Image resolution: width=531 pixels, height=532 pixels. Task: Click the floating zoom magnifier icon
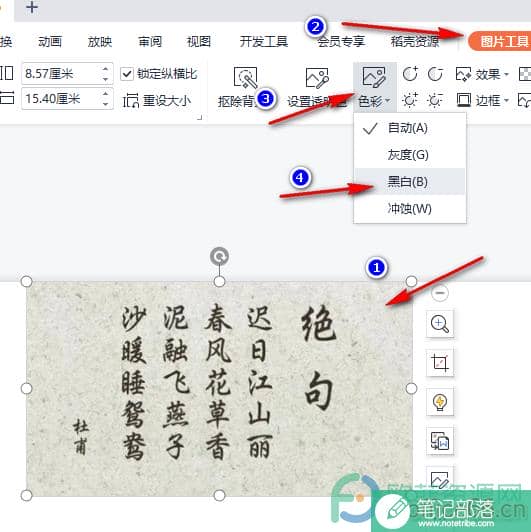[x=440, y=324]
